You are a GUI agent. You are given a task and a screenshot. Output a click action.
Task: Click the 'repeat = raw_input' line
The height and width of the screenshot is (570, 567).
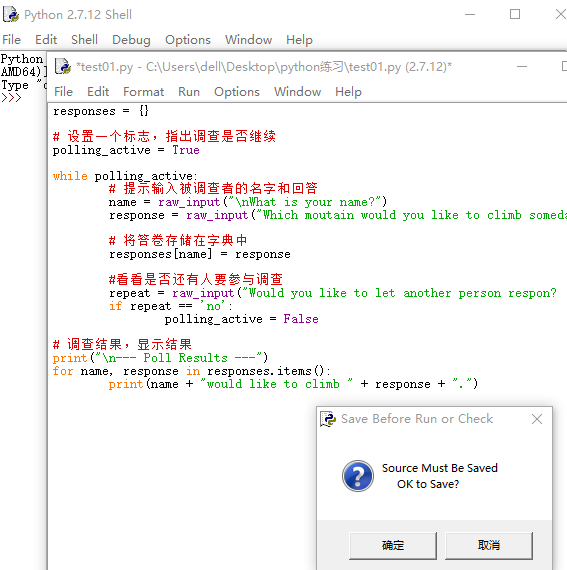(333, 293)
